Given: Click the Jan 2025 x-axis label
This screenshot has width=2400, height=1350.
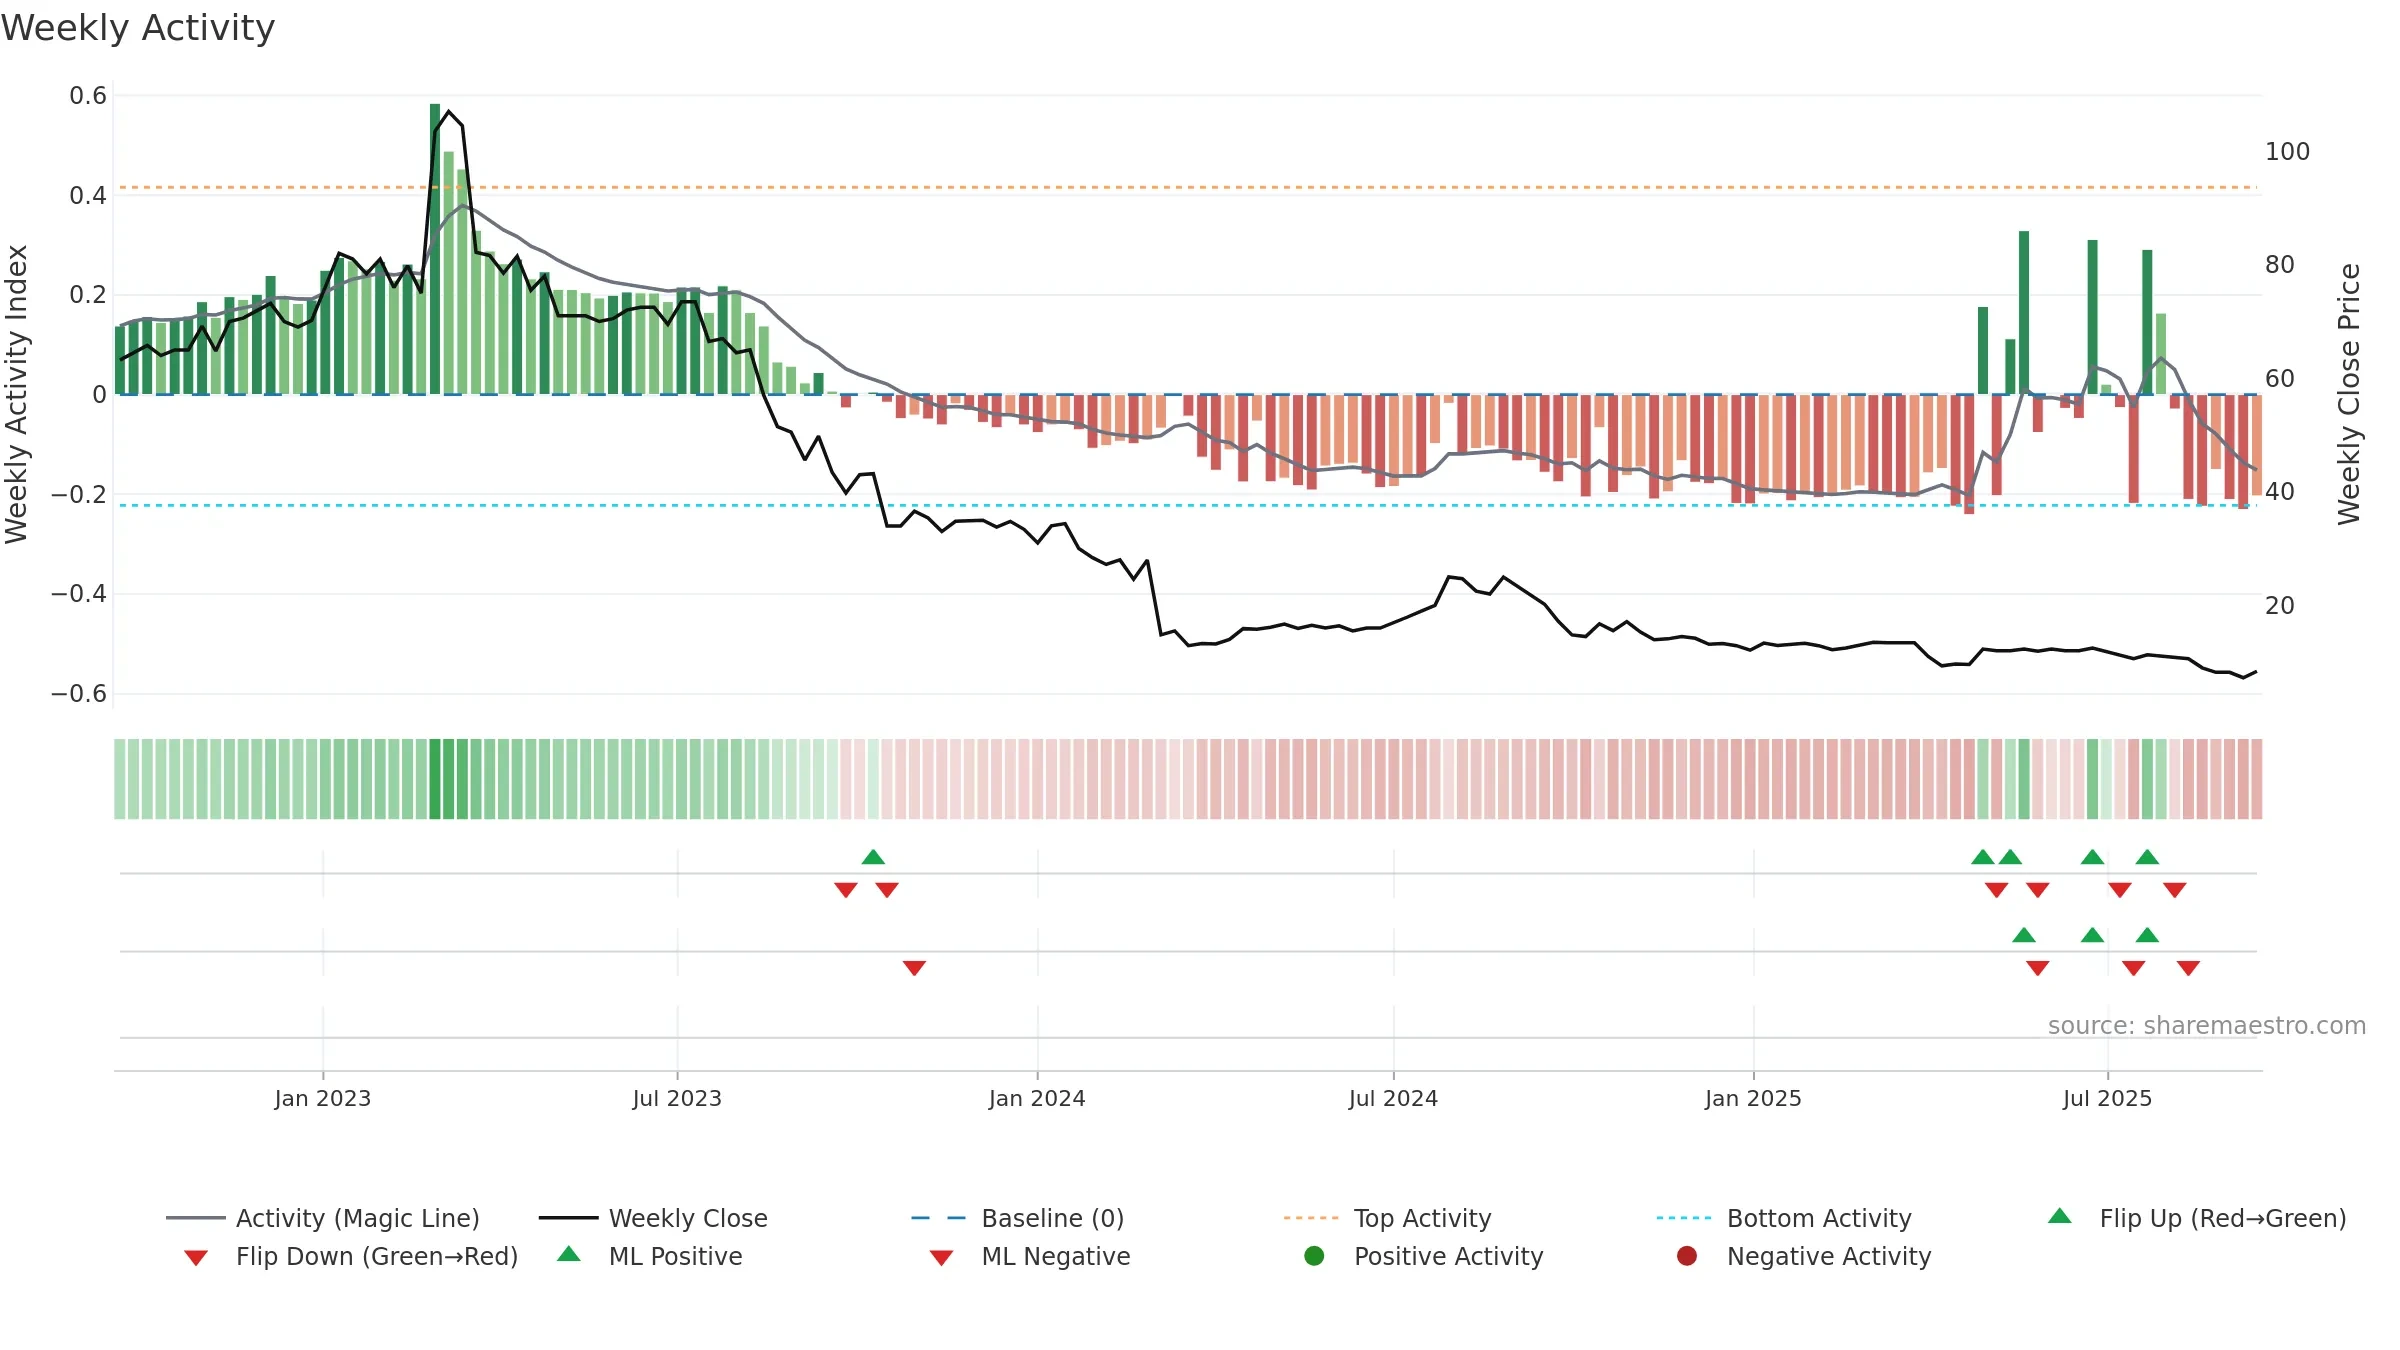Looking at the screenshot, I should coord(1753,1098).
